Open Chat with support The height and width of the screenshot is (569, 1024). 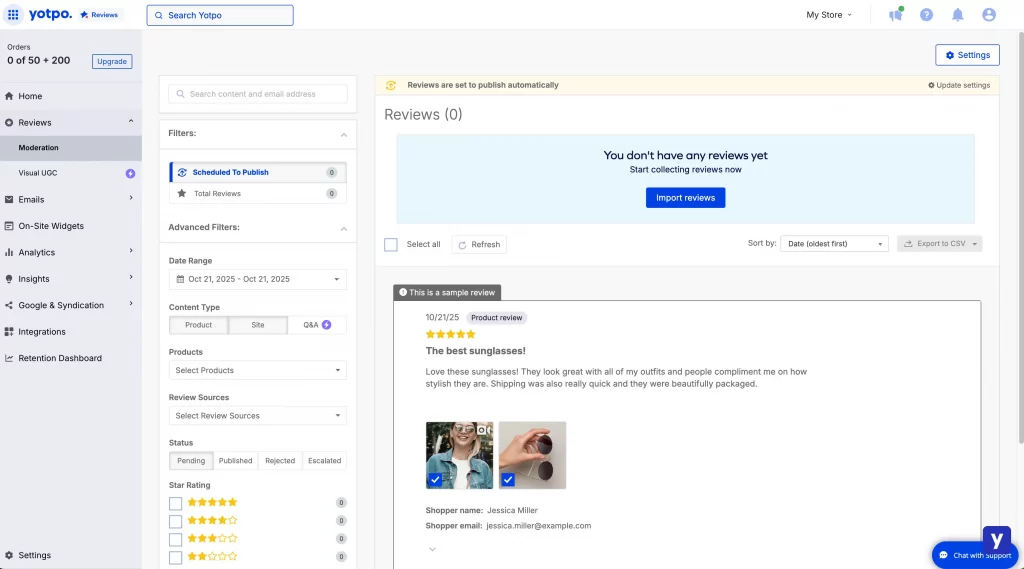pyautogui.click(x=974, y=555)
